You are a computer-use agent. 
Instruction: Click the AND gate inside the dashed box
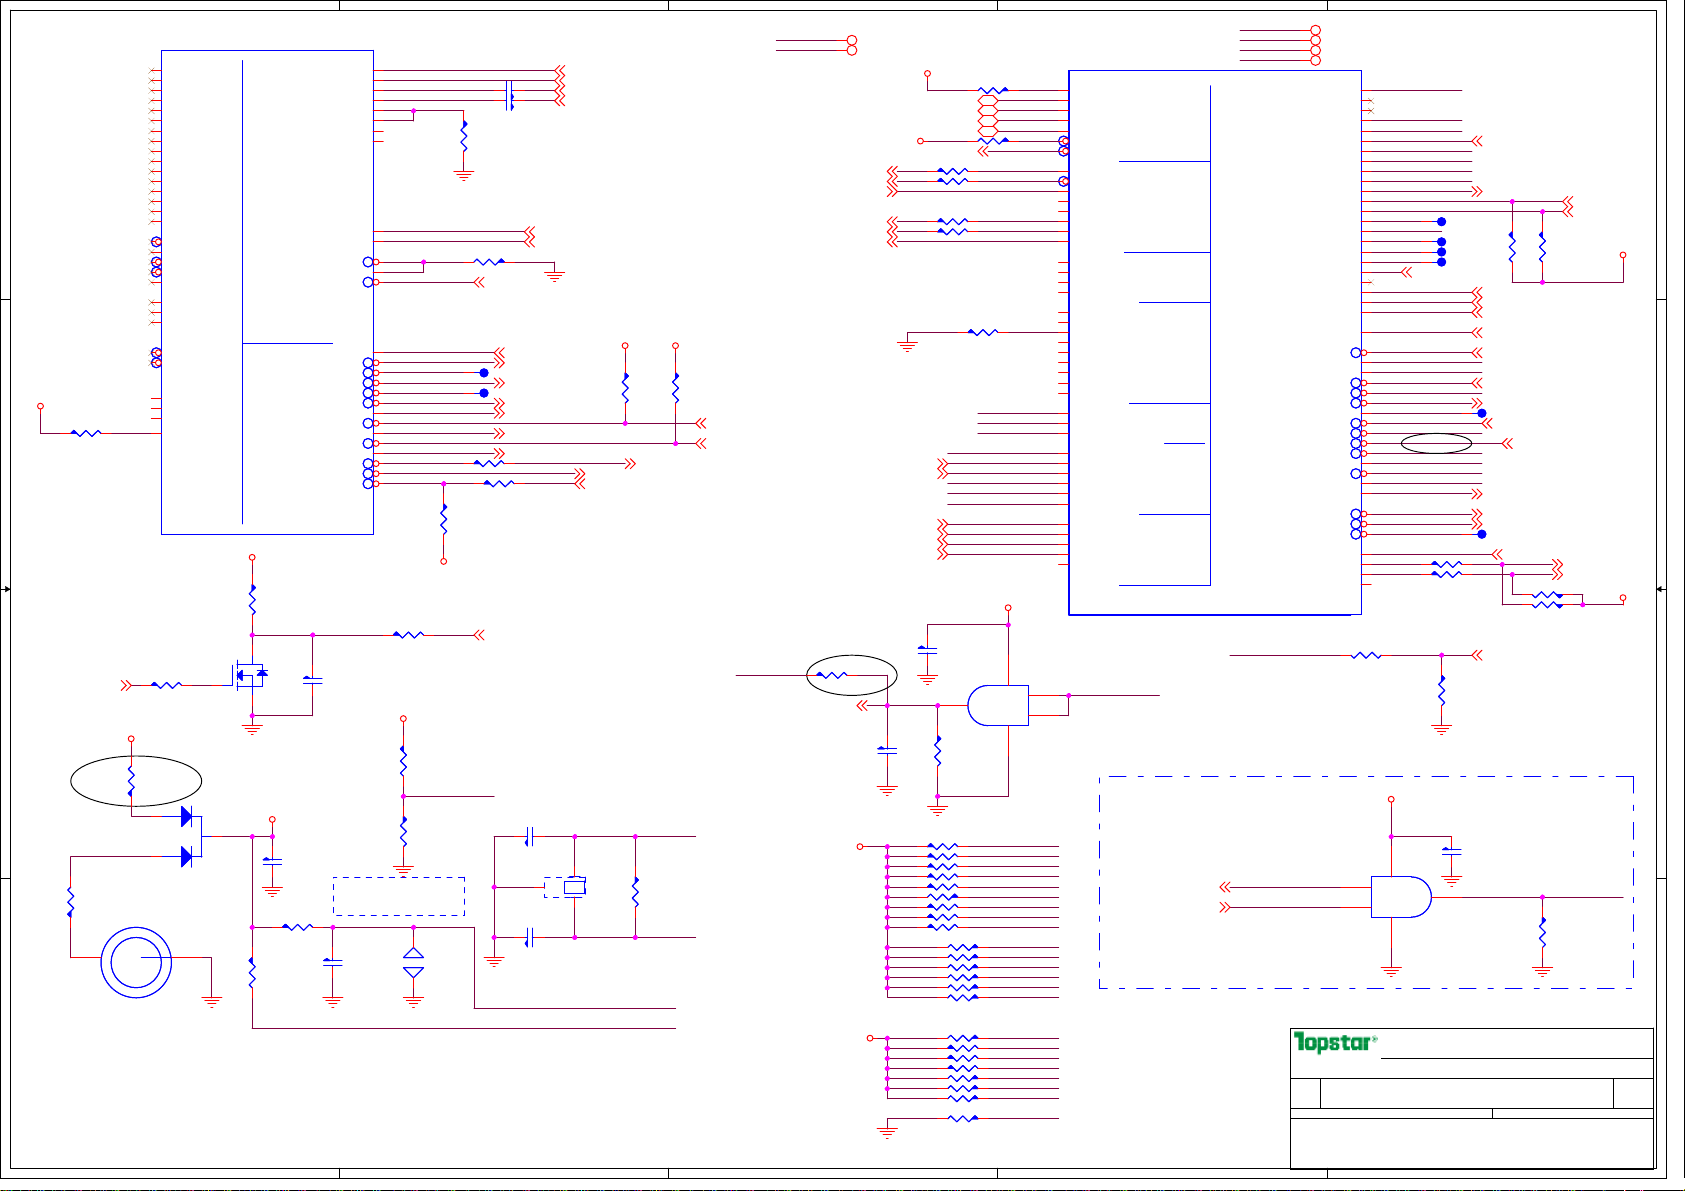[x=1401, y=897]
